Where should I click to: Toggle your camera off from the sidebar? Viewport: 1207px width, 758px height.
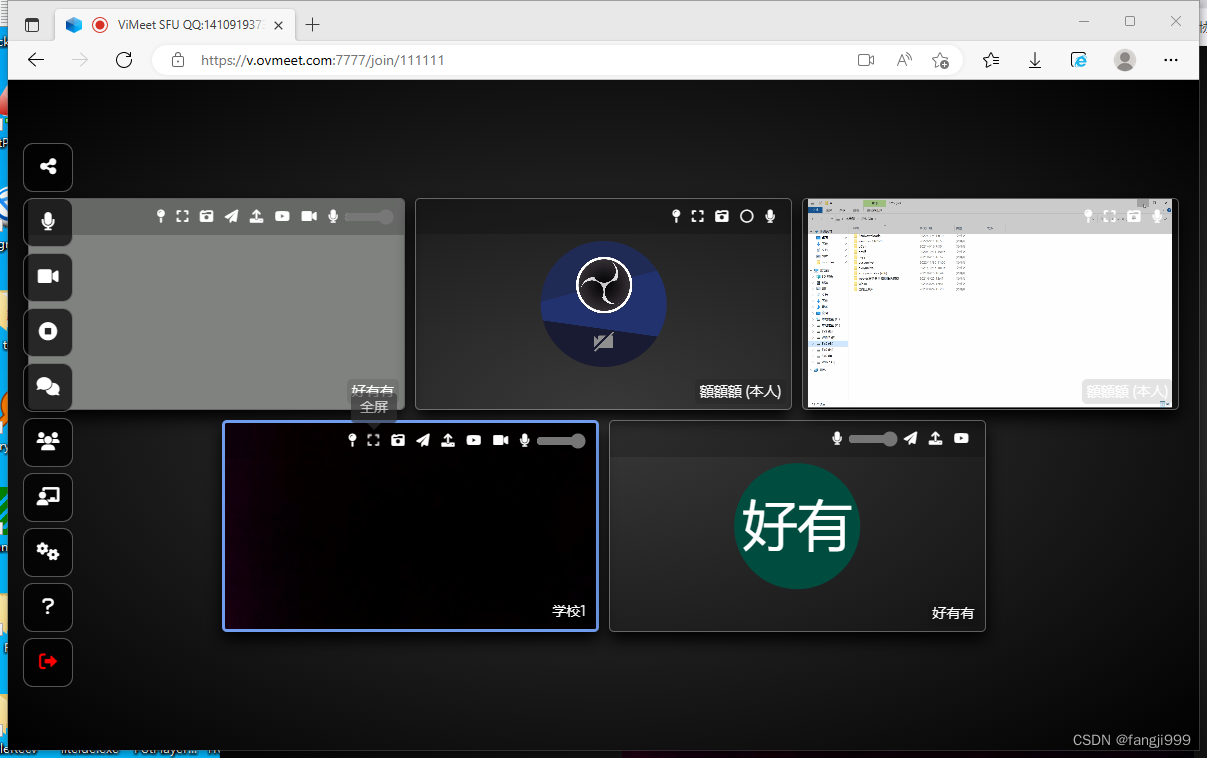pyautogui.click(x=47, y=277)
